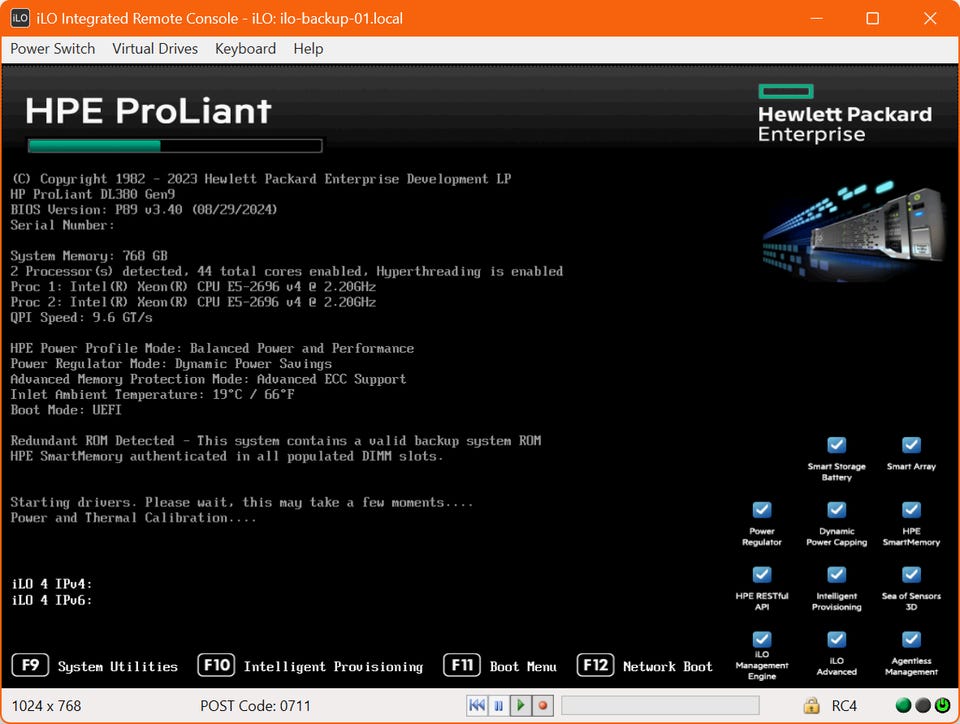The image size is (960, 724).
Task: Click the iLO 4 IPv4 line
Action: point(52,584)
